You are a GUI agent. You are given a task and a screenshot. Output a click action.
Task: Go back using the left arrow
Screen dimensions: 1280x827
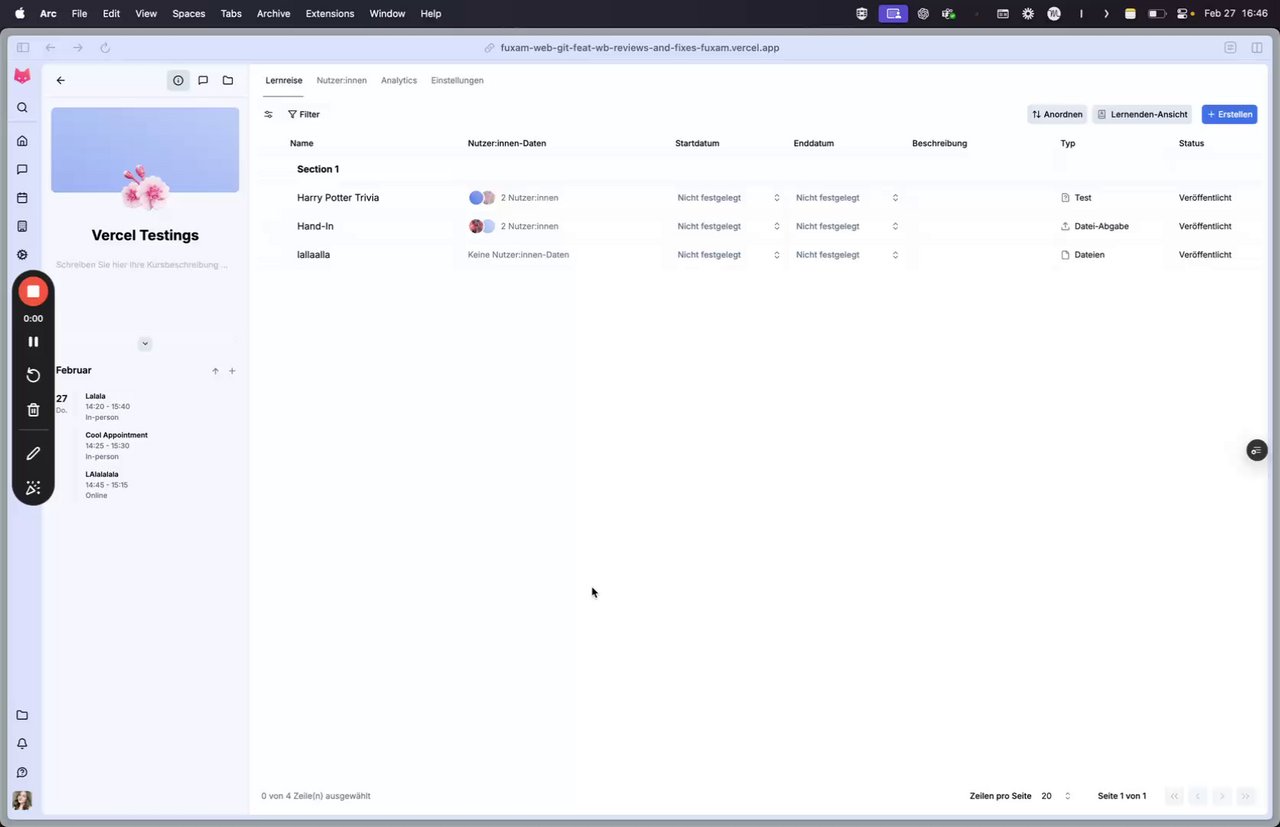coord(61,80)
